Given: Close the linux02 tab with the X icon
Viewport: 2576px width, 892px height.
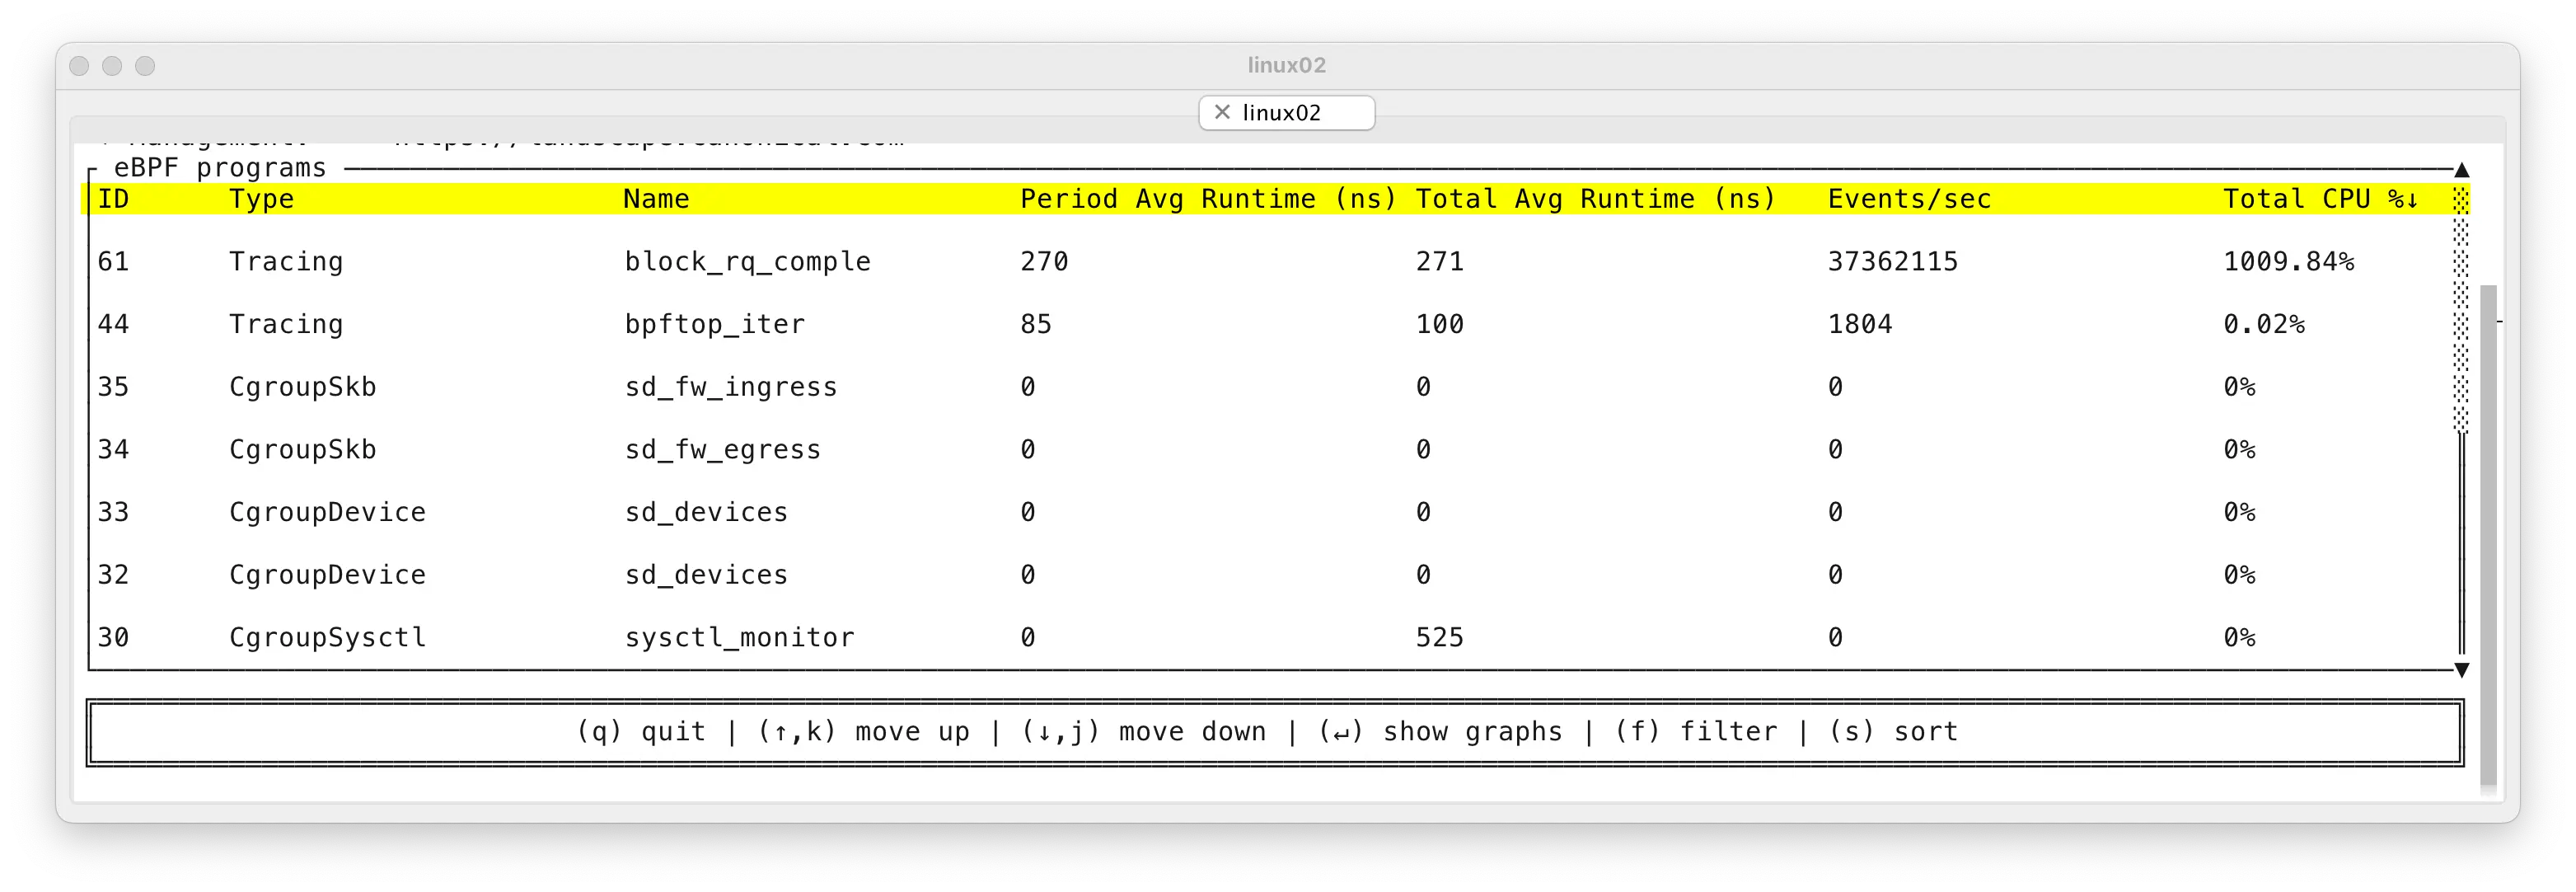Looking at the screenshot, I should pos(1221,112).
